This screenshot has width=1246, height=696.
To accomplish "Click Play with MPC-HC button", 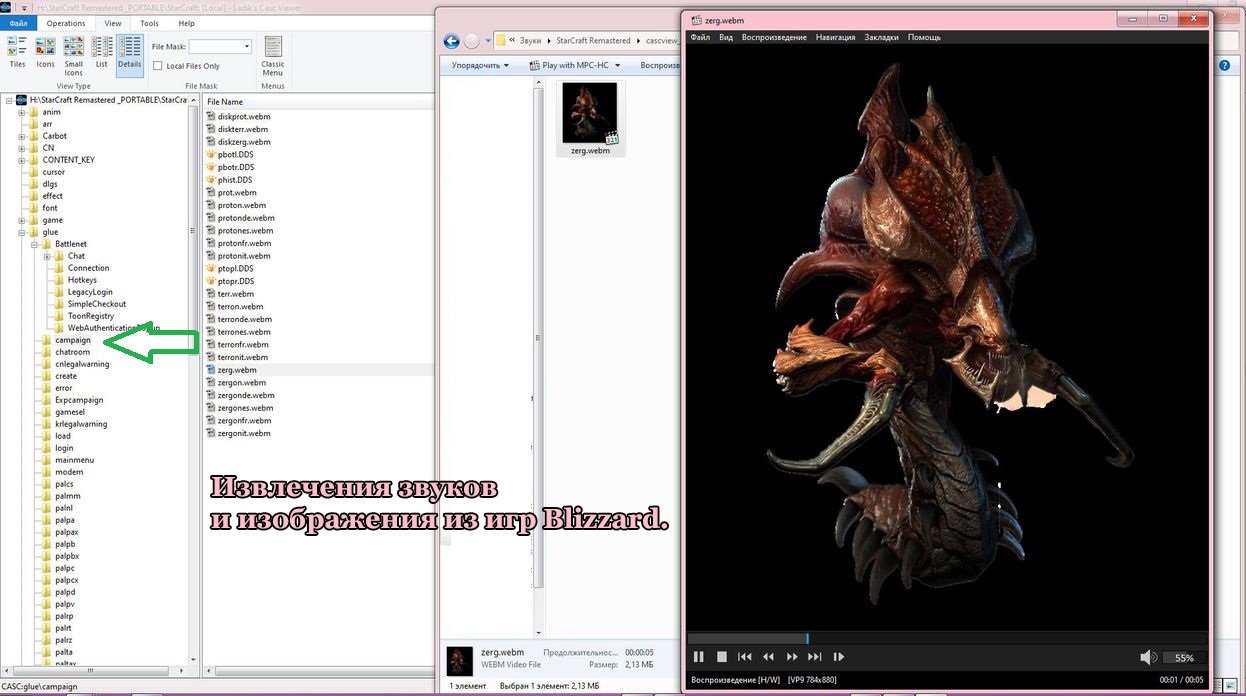I will point(575,66).
